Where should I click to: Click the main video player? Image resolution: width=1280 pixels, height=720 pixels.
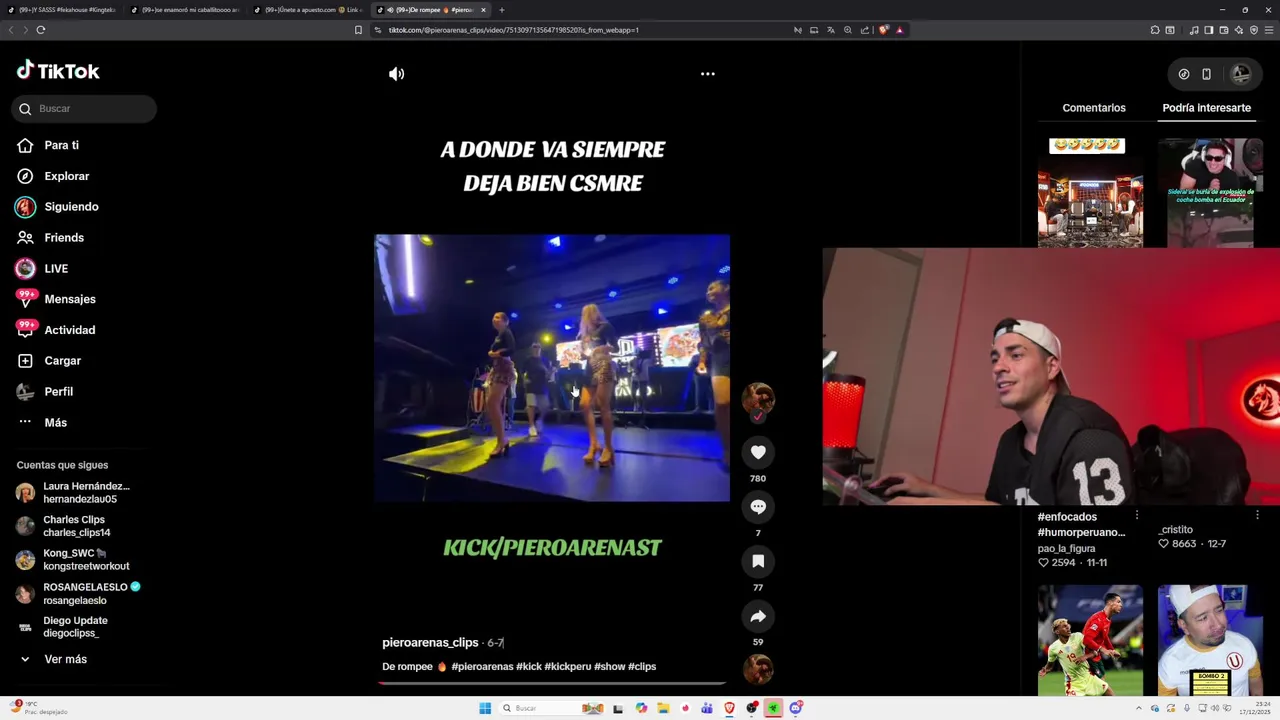coord(552,368)
